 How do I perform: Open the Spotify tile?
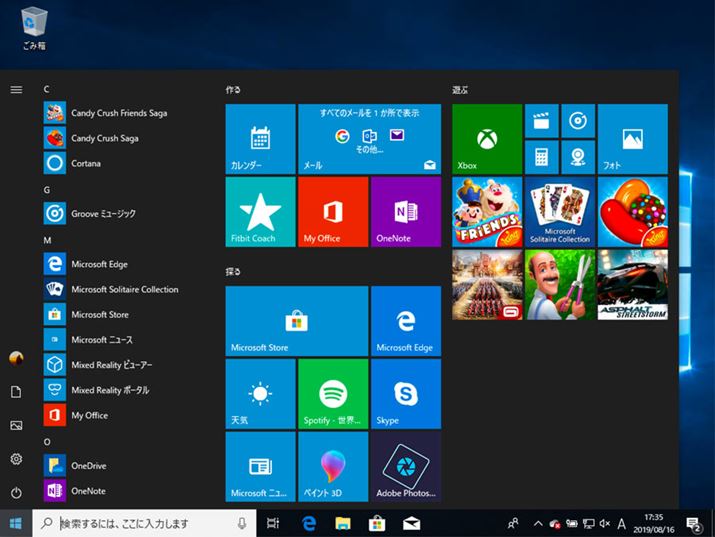(x=332, y=393)
